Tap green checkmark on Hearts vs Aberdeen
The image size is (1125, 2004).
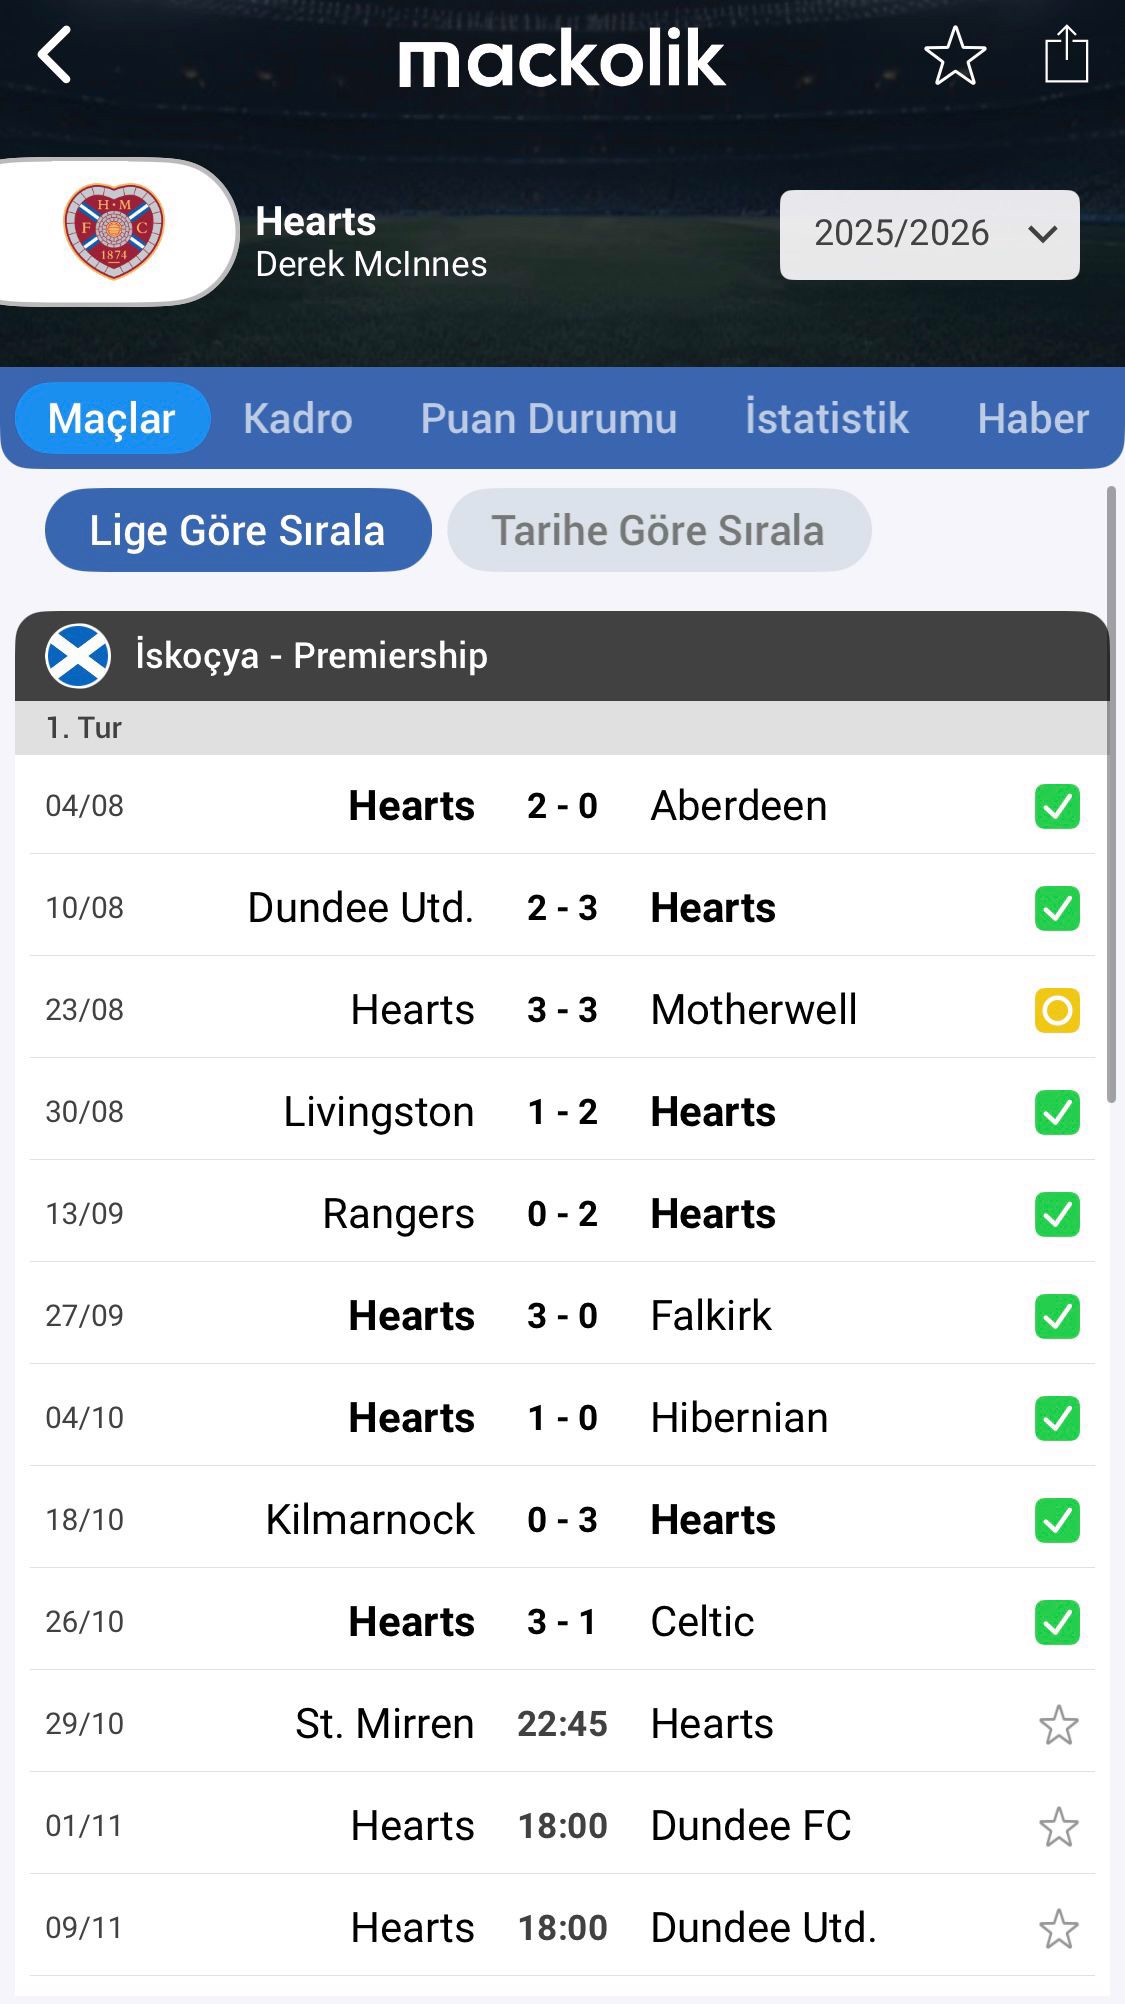click(1057, 806)
